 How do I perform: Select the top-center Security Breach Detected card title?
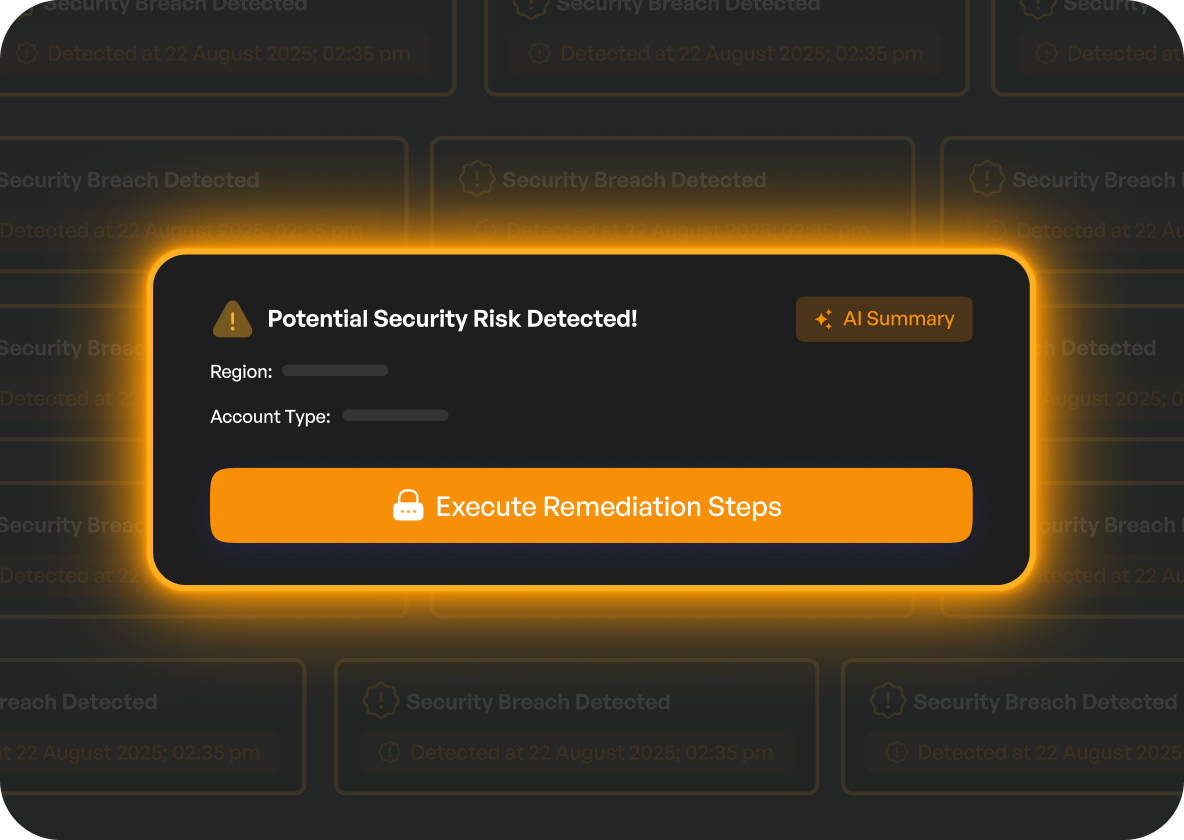tap(688, 6)
